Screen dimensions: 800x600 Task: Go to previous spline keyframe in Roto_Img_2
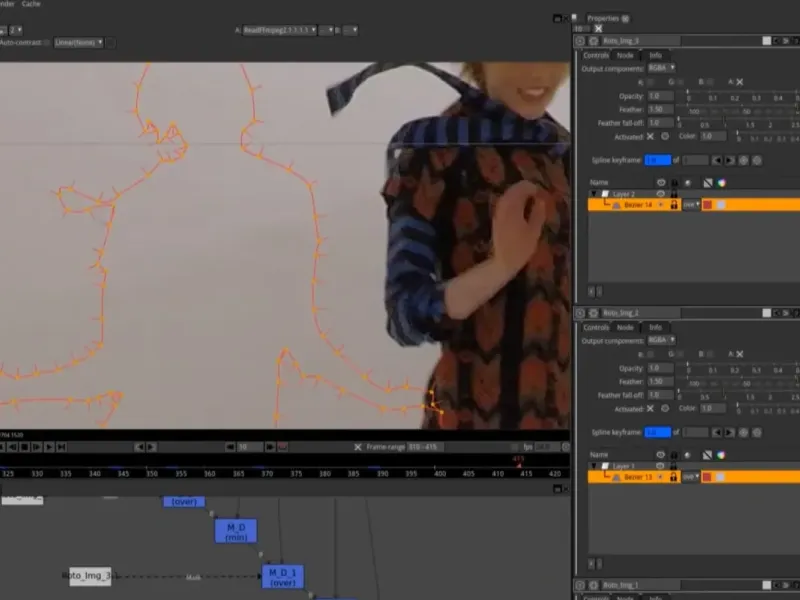click(x=717, y=433)
